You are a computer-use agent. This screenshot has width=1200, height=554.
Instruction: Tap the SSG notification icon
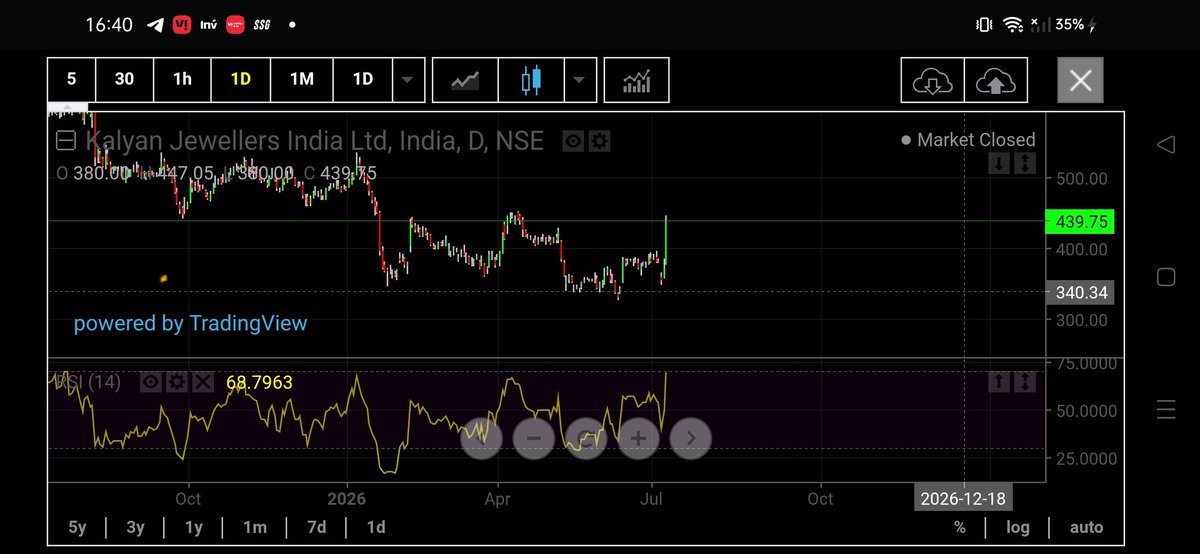(x=263, y=24)
